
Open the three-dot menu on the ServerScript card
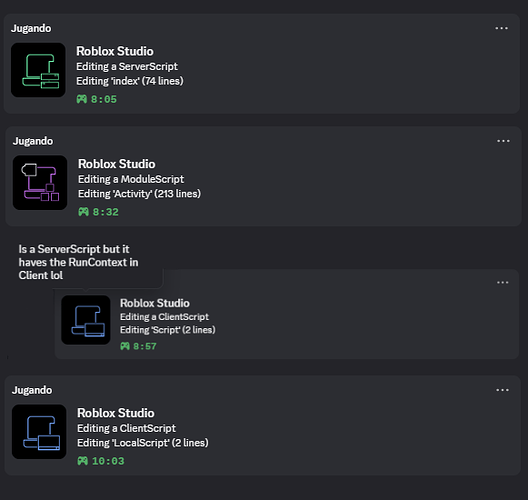coord(501,28)
